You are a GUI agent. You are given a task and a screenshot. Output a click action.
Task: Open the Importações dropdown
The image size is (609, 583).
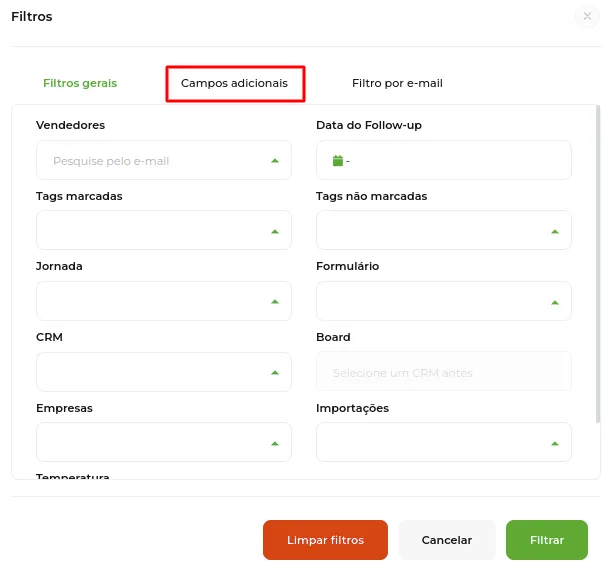[444, 442]
